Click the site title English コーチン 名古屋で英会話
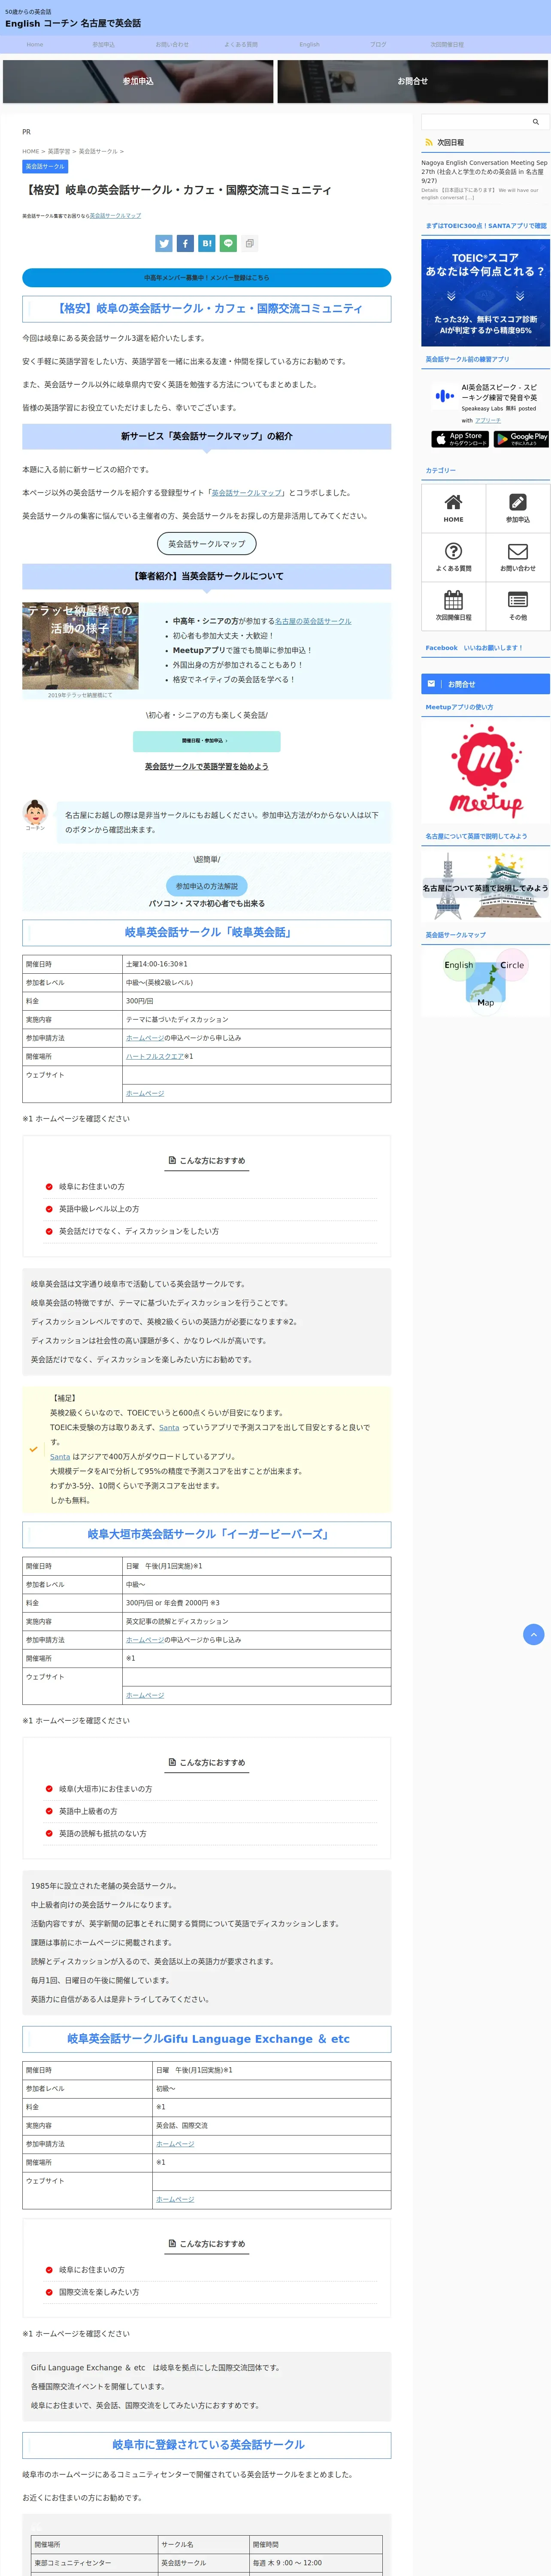 pos(73,23)
